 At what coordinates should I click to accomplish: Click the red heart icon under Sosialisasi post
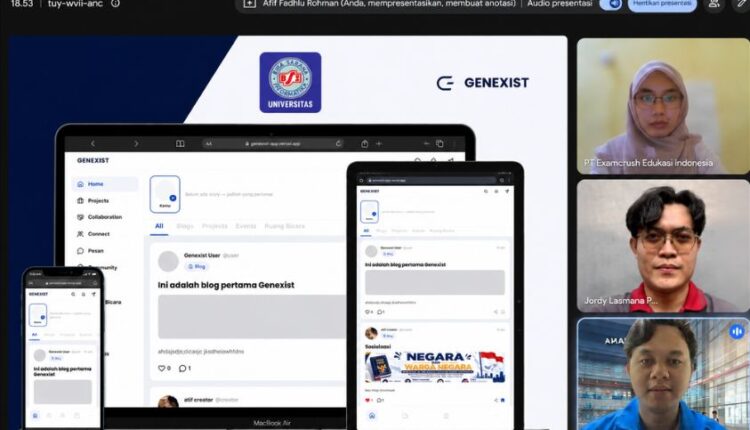(368, 400)
